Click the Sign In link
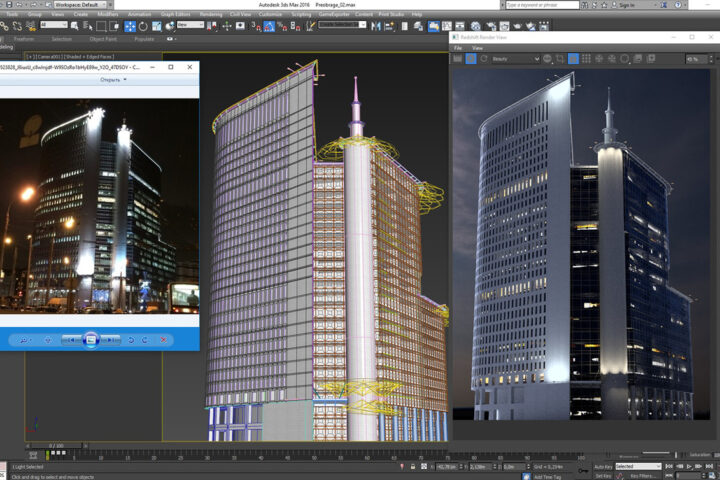Screen dimensions: 720x480 pyautogui.click(x=627, y=5)
